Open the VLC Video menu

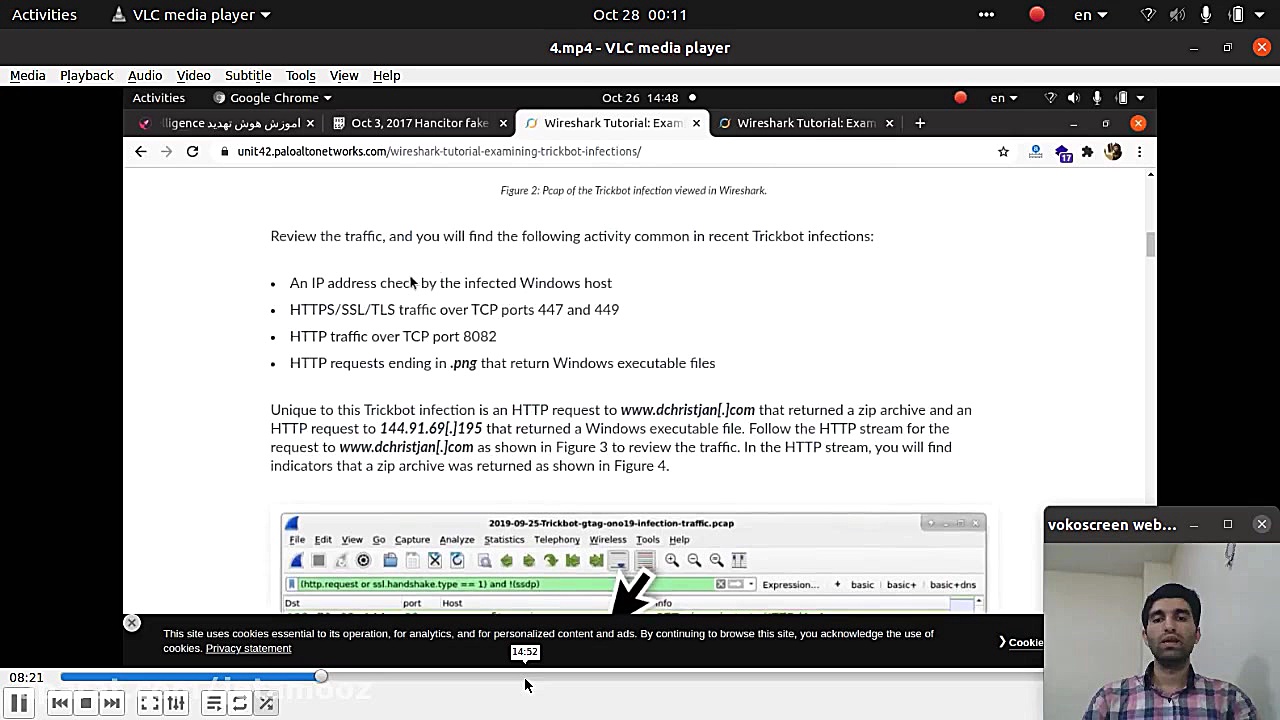(x=194, y=75)
